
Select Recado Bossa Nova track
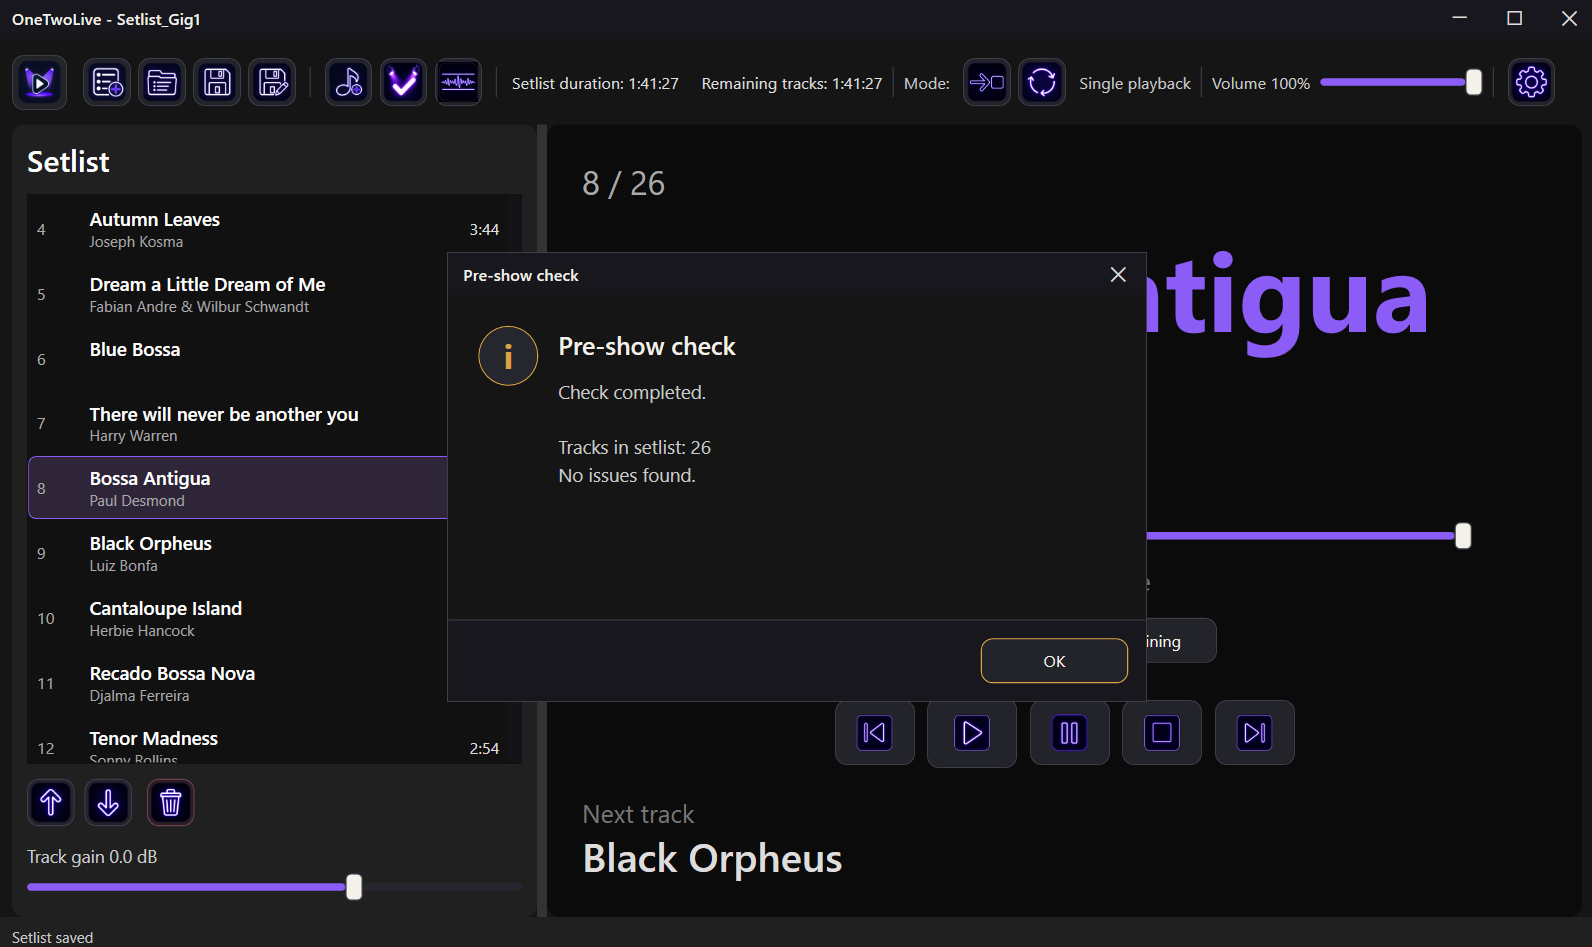[x=238, y=683]
